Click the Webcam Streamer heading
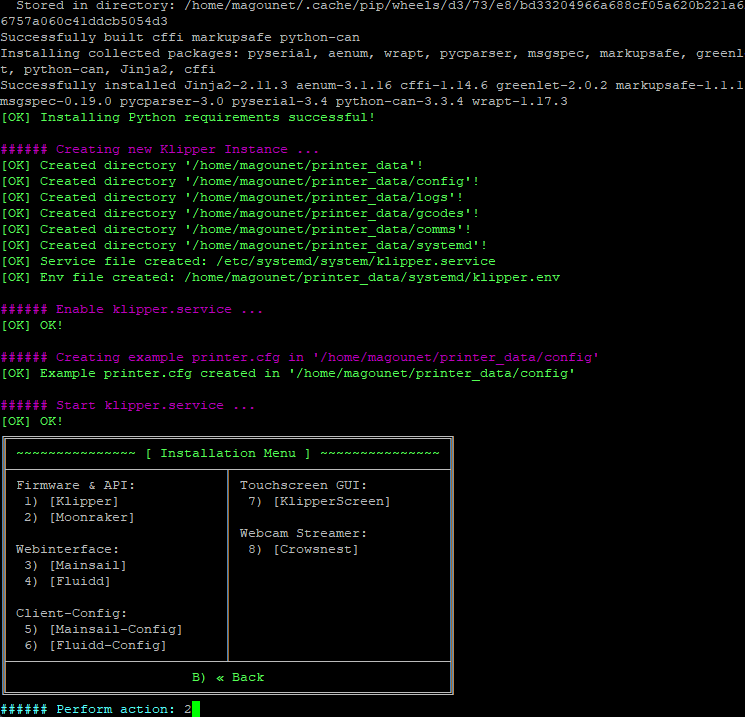Screen dimensions: 745x717 303,533
